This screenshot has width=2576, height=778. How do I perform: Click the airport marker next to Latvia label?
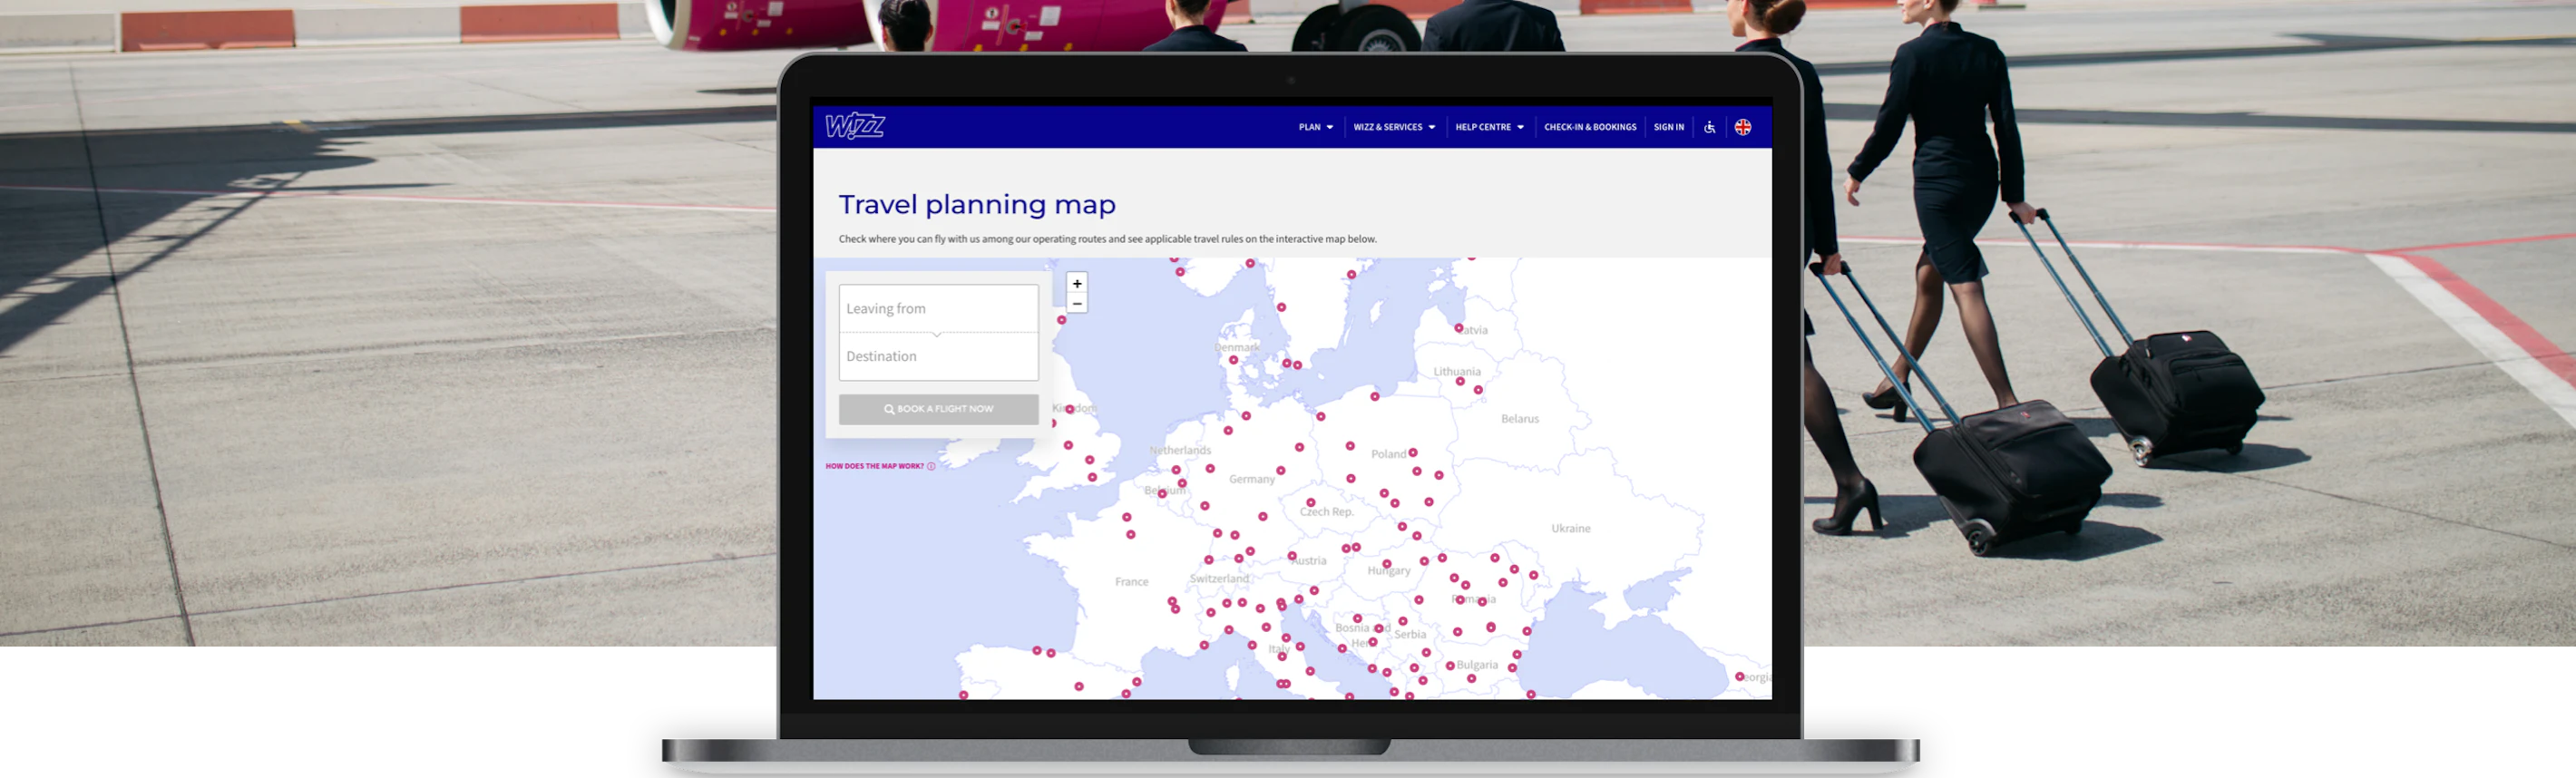(1459, 328)
